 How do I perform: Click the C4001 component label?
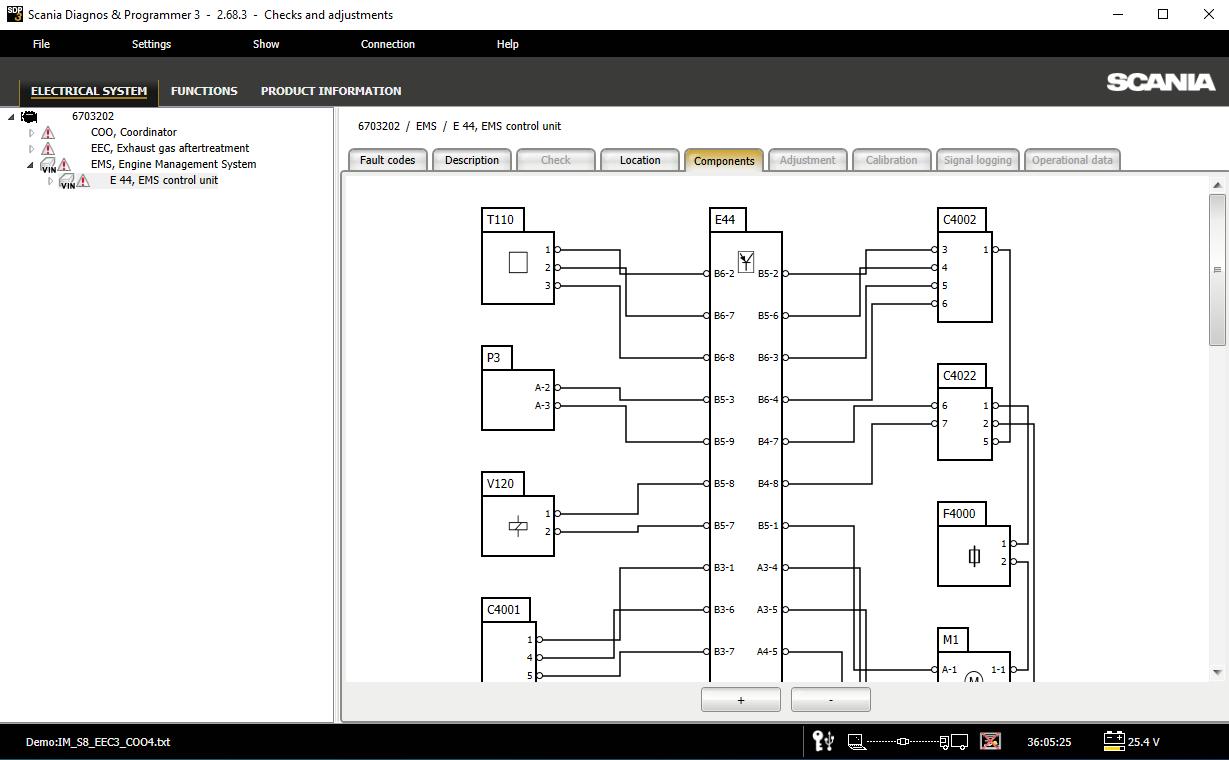click(x=504, y=610)
